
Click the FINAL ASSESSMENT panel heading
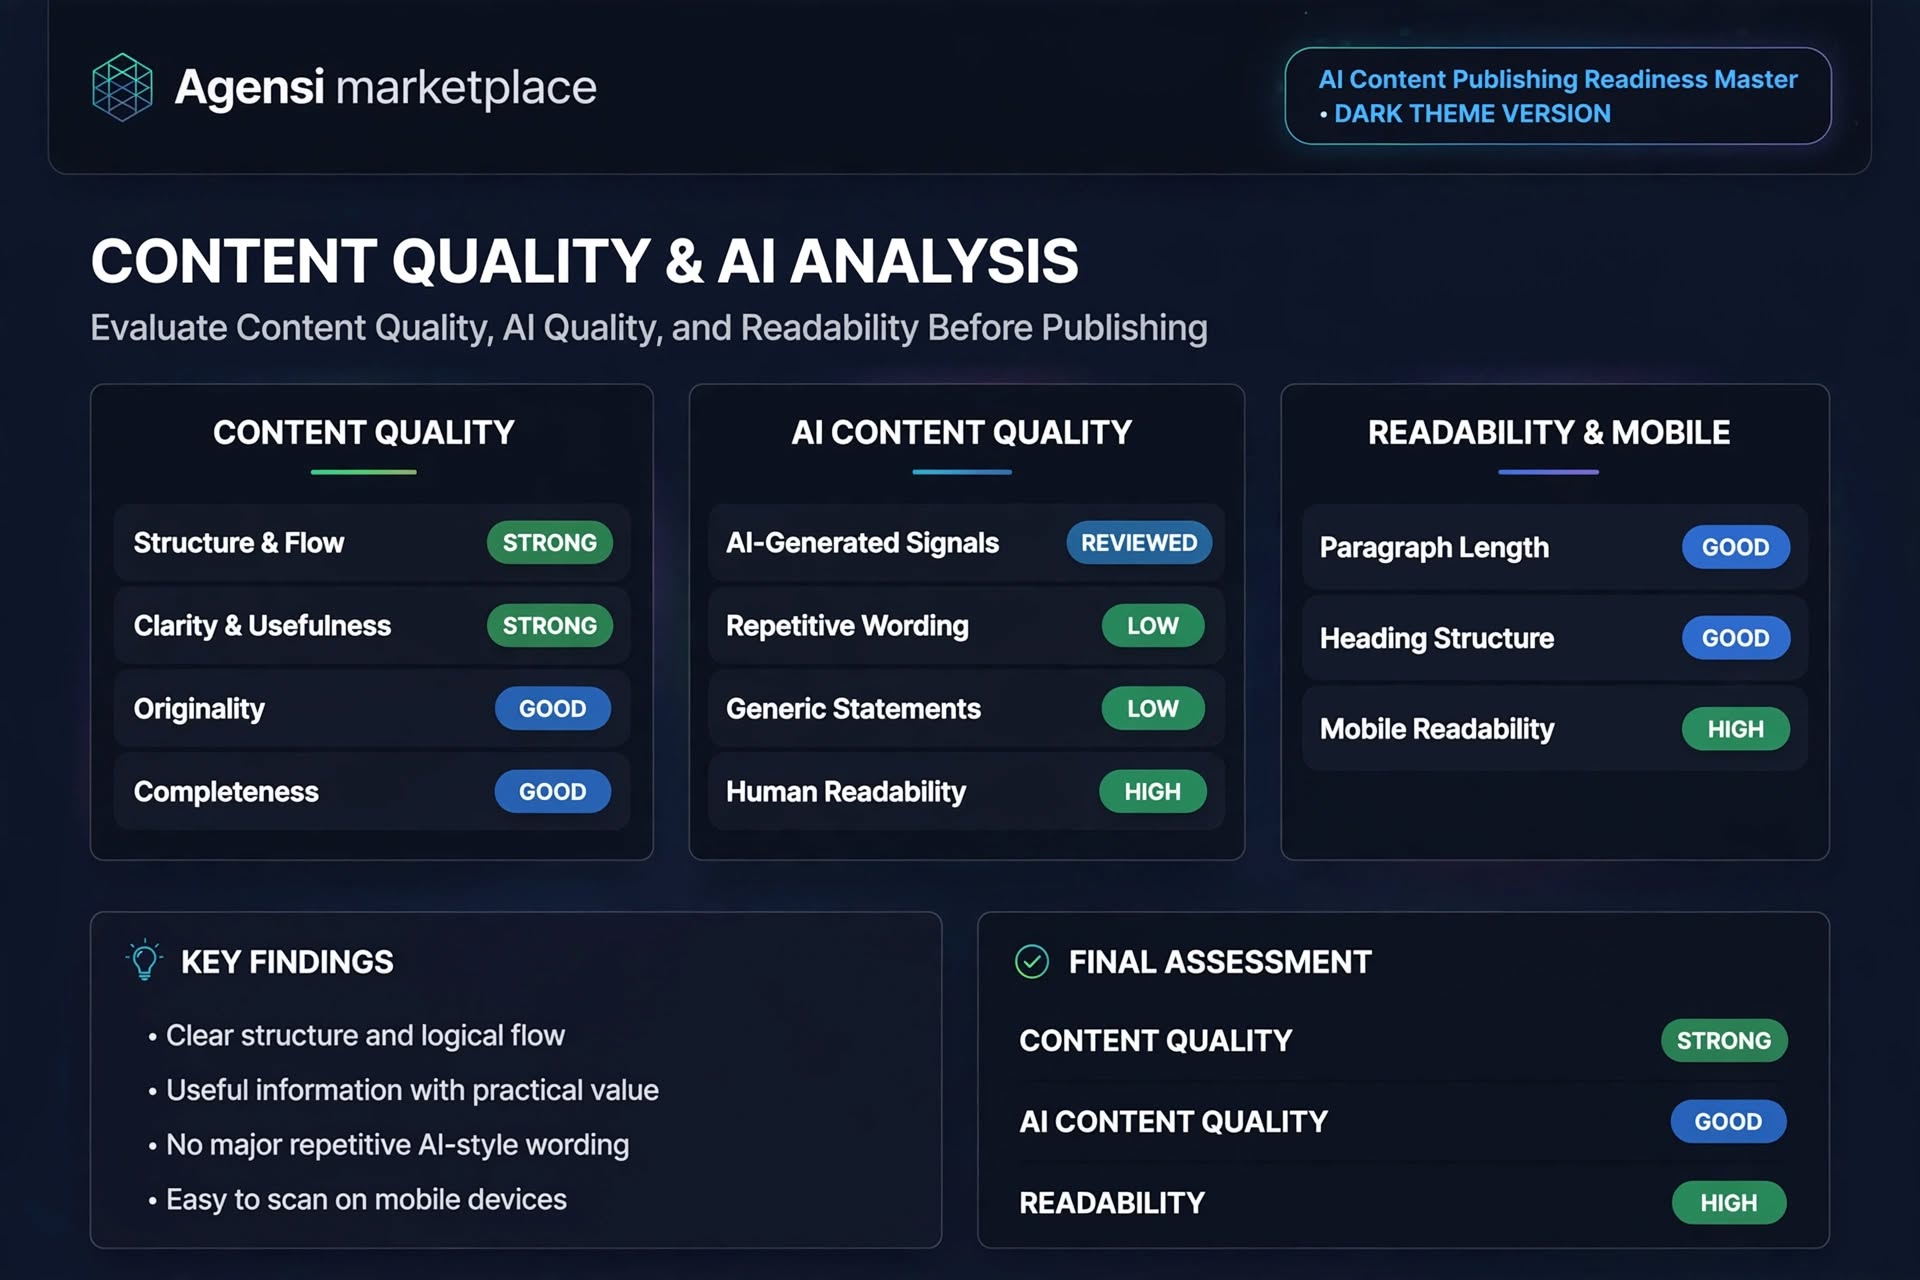pyautogui.click(x=1220, y=962)
